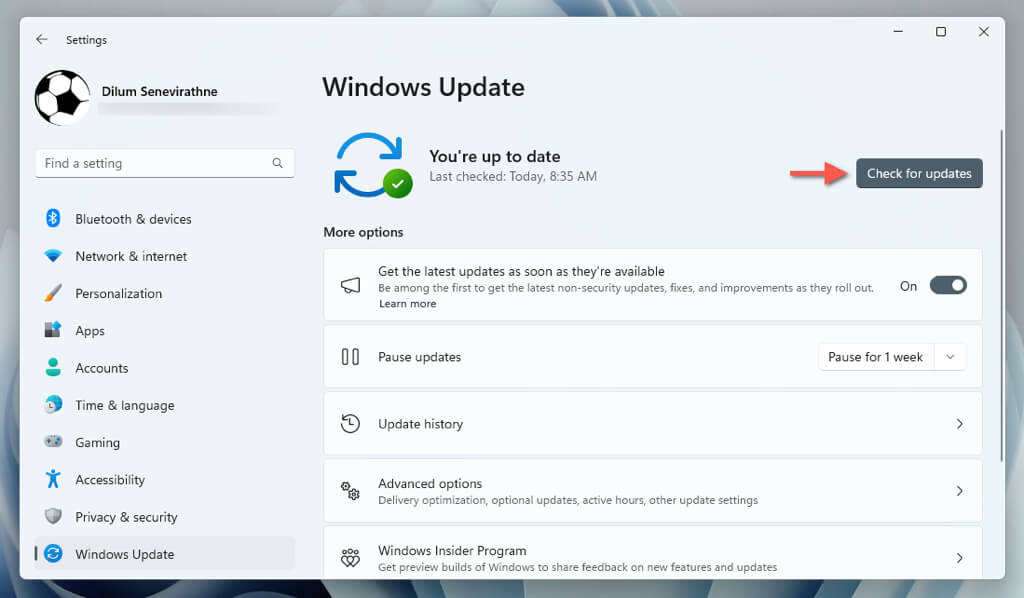Click the Update history clock icon
This screenshot has height=598, width=1024.
coord(351,424)
